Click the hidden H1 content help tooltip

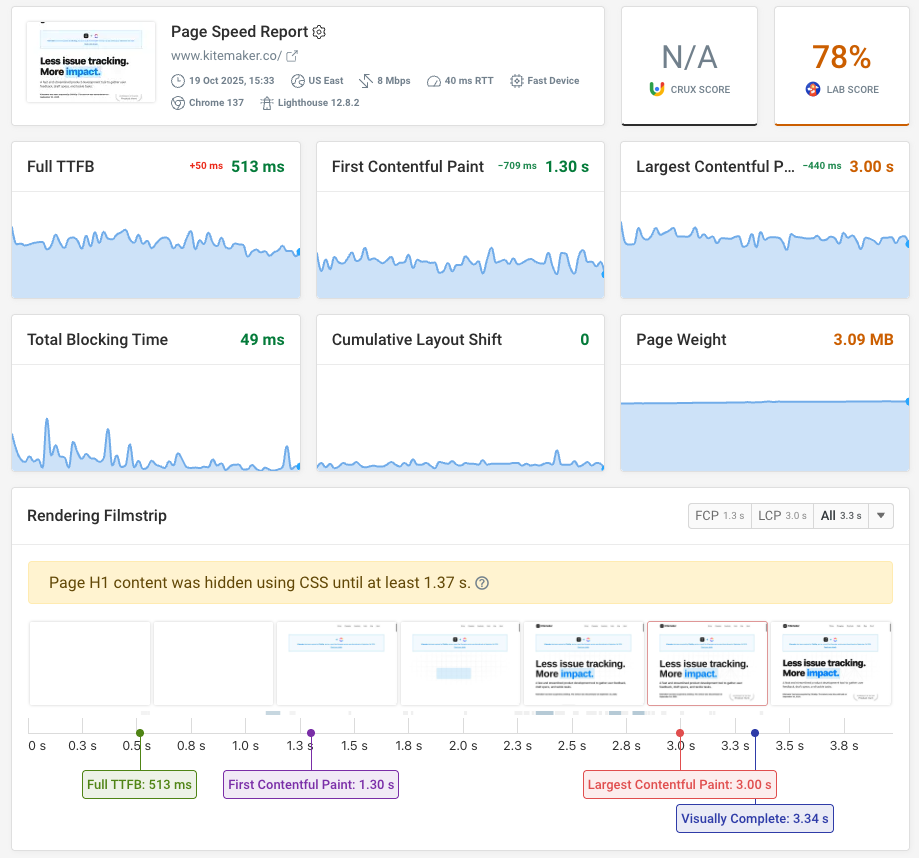pos(482,582)
